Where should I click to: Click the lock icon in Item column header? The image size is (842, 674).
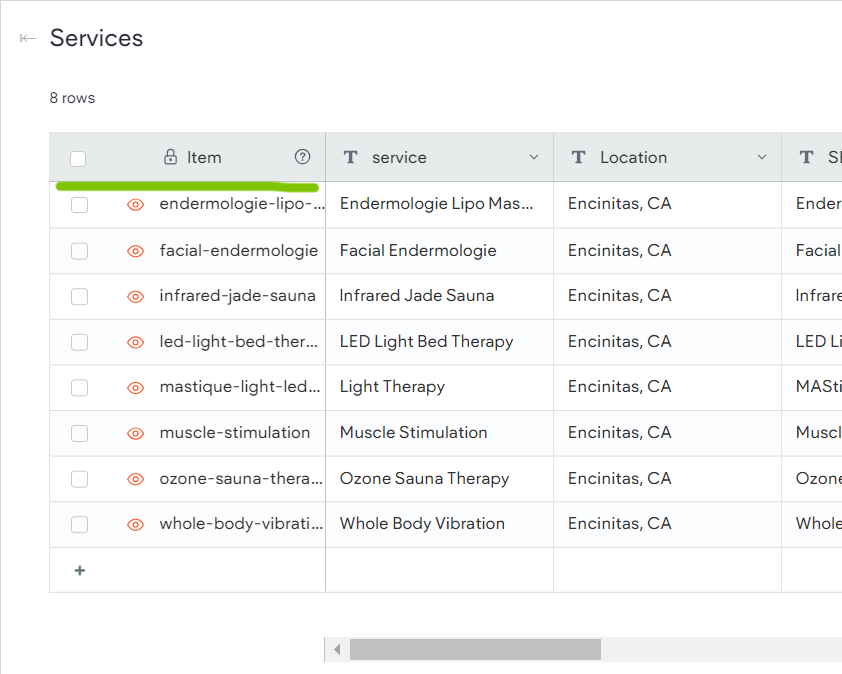pos(170,157)
